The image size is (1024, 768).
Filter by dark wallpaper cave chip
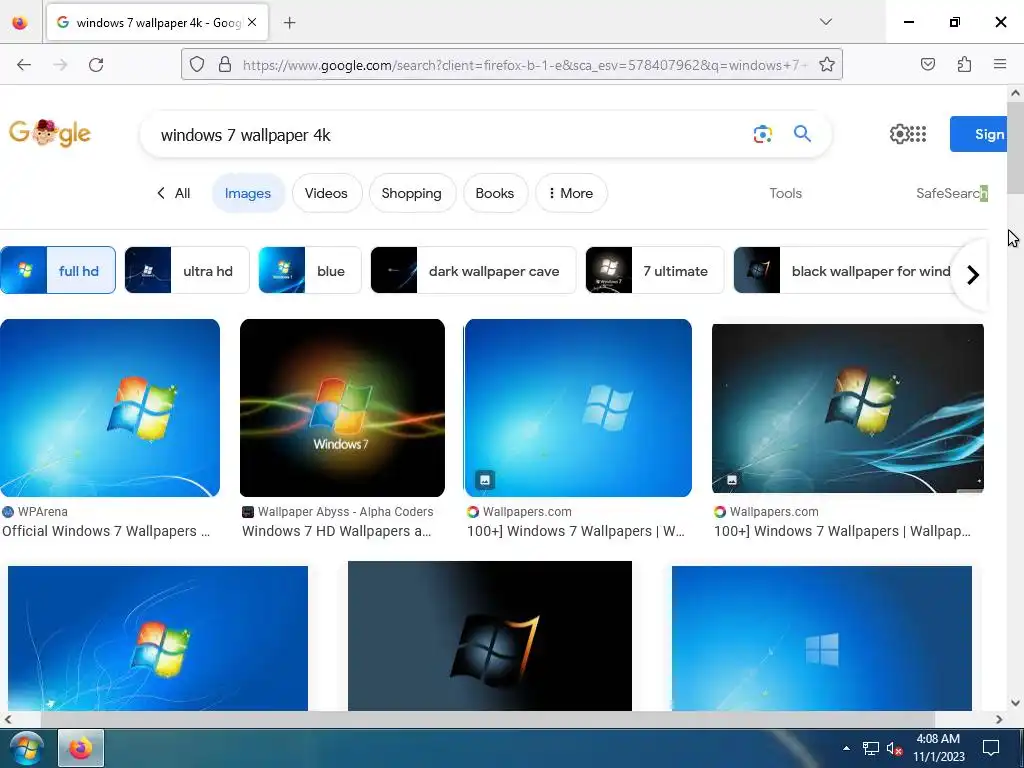click(473, 270)
